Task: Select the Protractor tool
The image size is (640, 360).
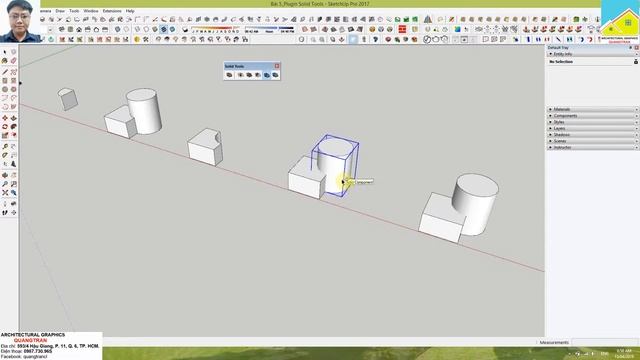Action: (x=5, y=155)
